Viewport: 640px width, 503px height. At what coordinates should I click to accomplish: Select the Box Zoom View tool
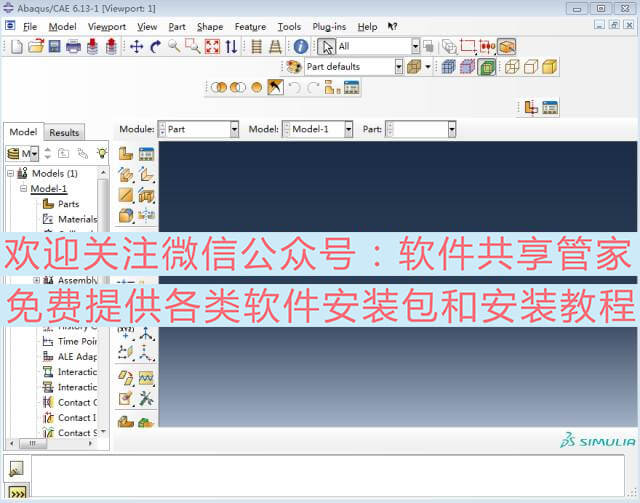(x=193, y=47)
